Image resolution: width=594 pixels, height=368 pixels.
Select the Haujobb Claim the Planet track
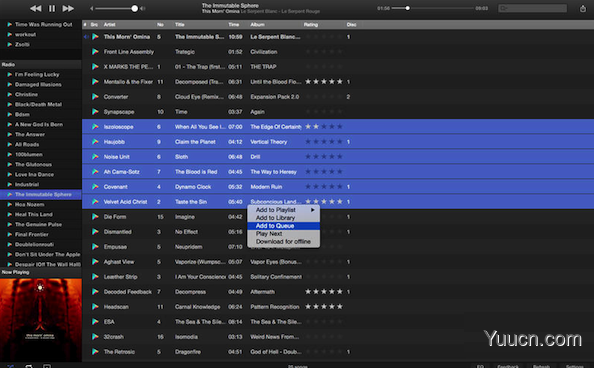tap(338, 142)
